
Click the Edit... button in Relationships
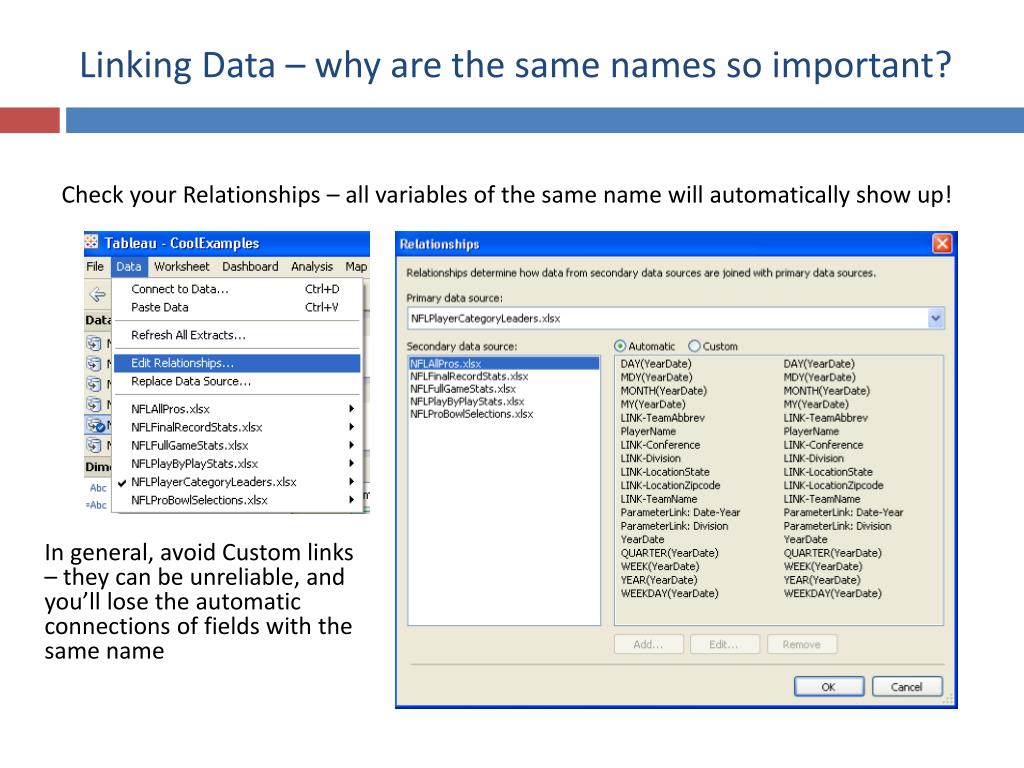[724, 645]
